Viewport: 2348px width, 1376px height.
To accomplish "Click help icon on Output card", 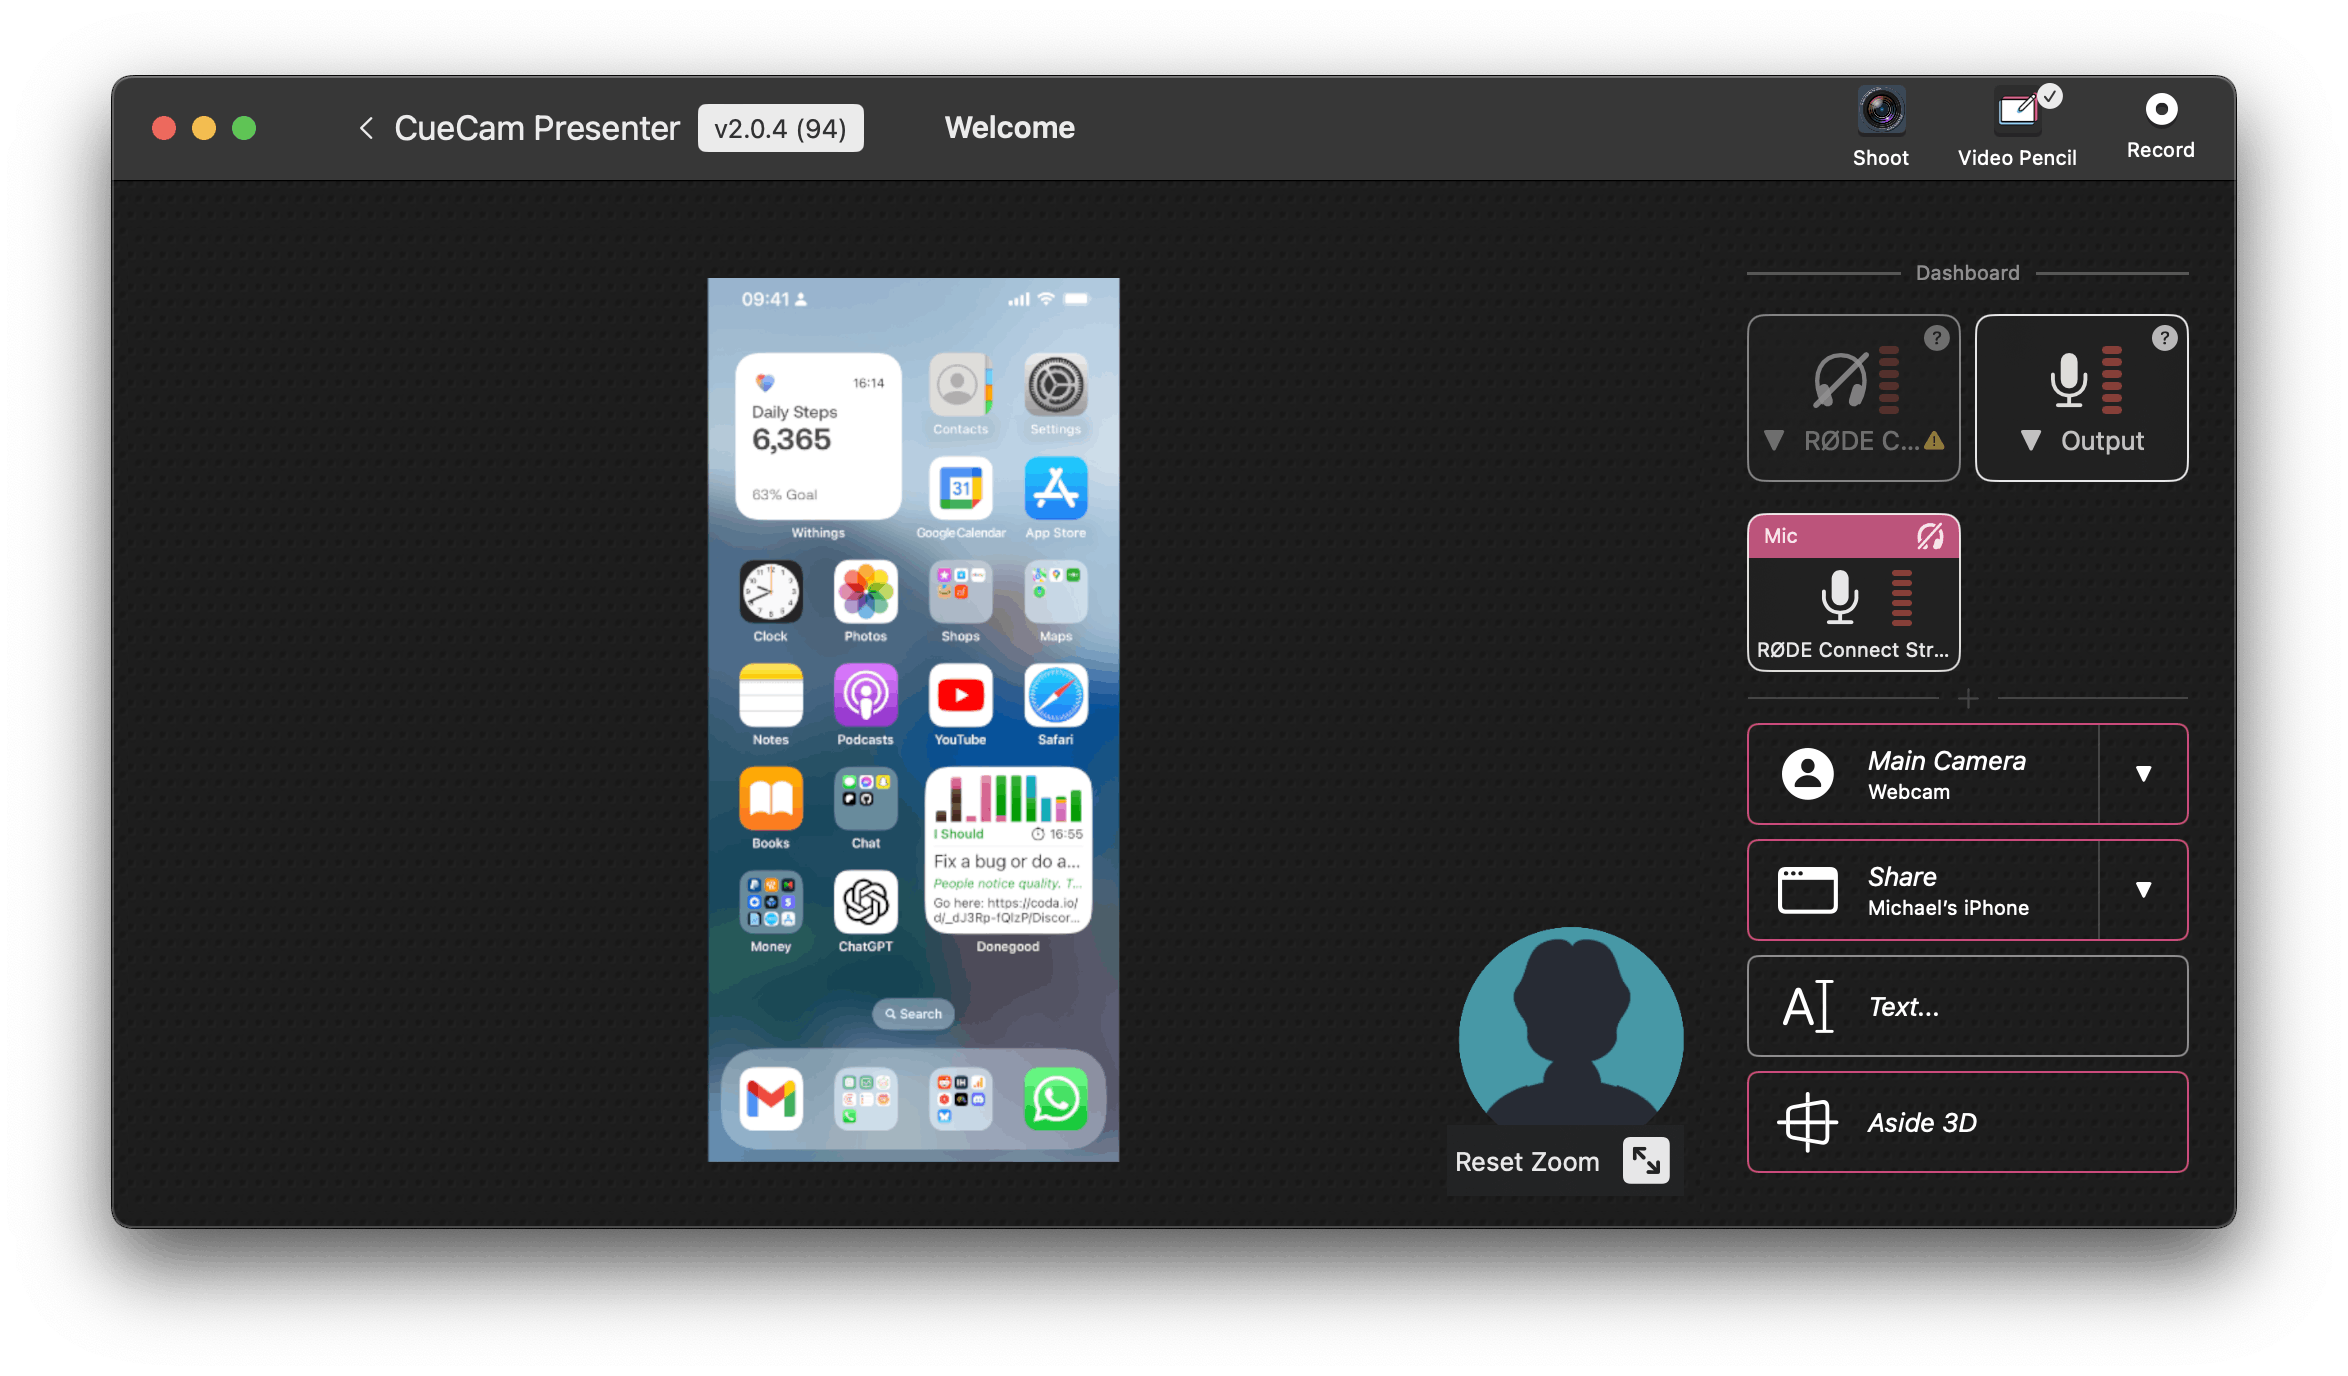I will (x=2164, y=339).
